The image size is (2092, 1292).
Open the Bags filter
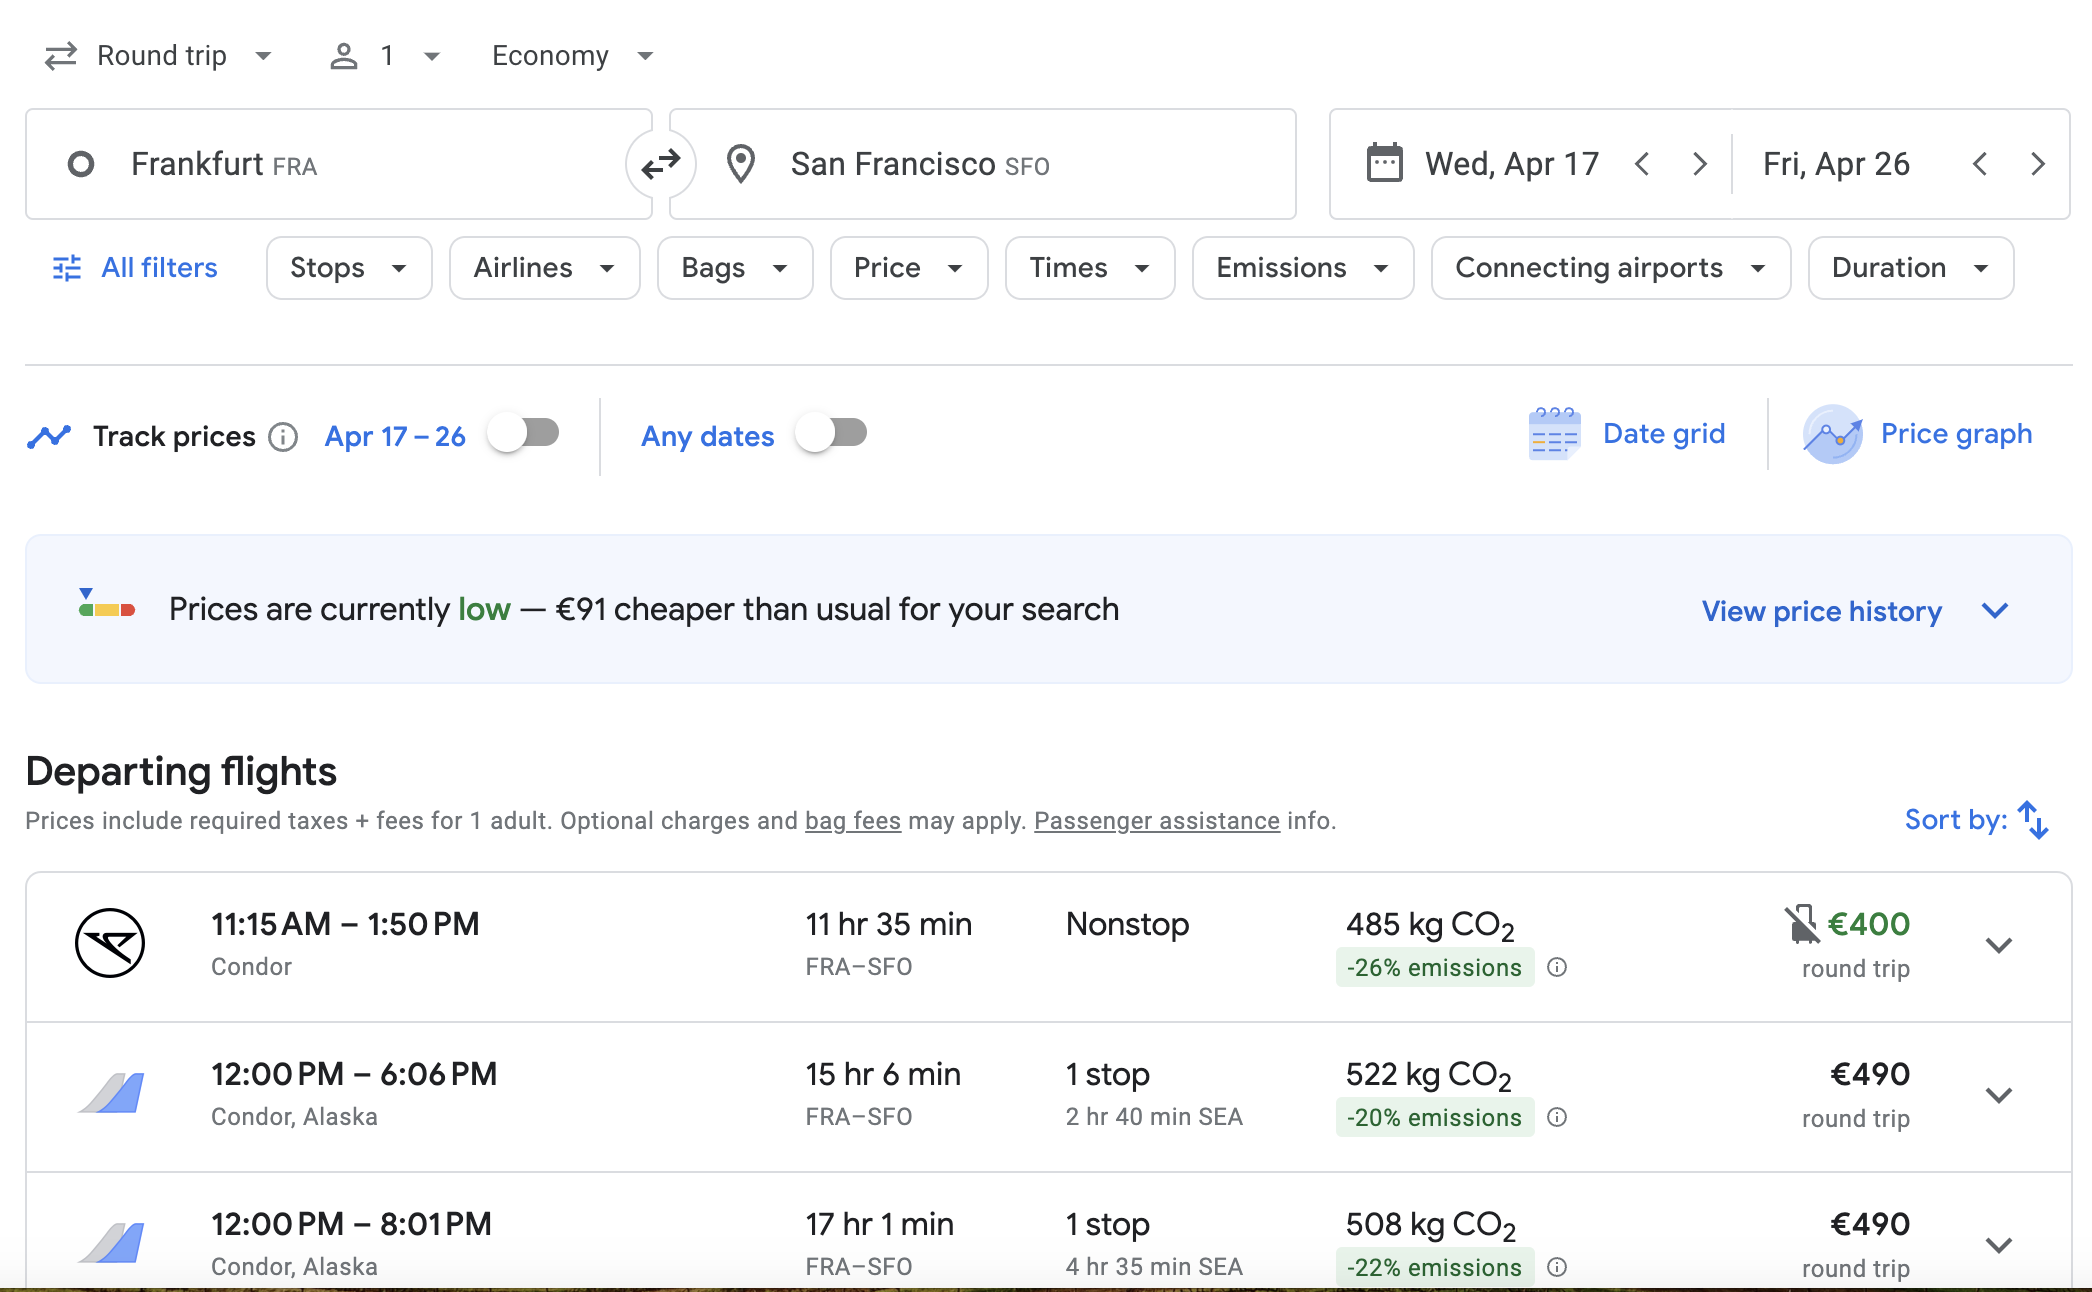pyautogui.click(x=735, y=268)
